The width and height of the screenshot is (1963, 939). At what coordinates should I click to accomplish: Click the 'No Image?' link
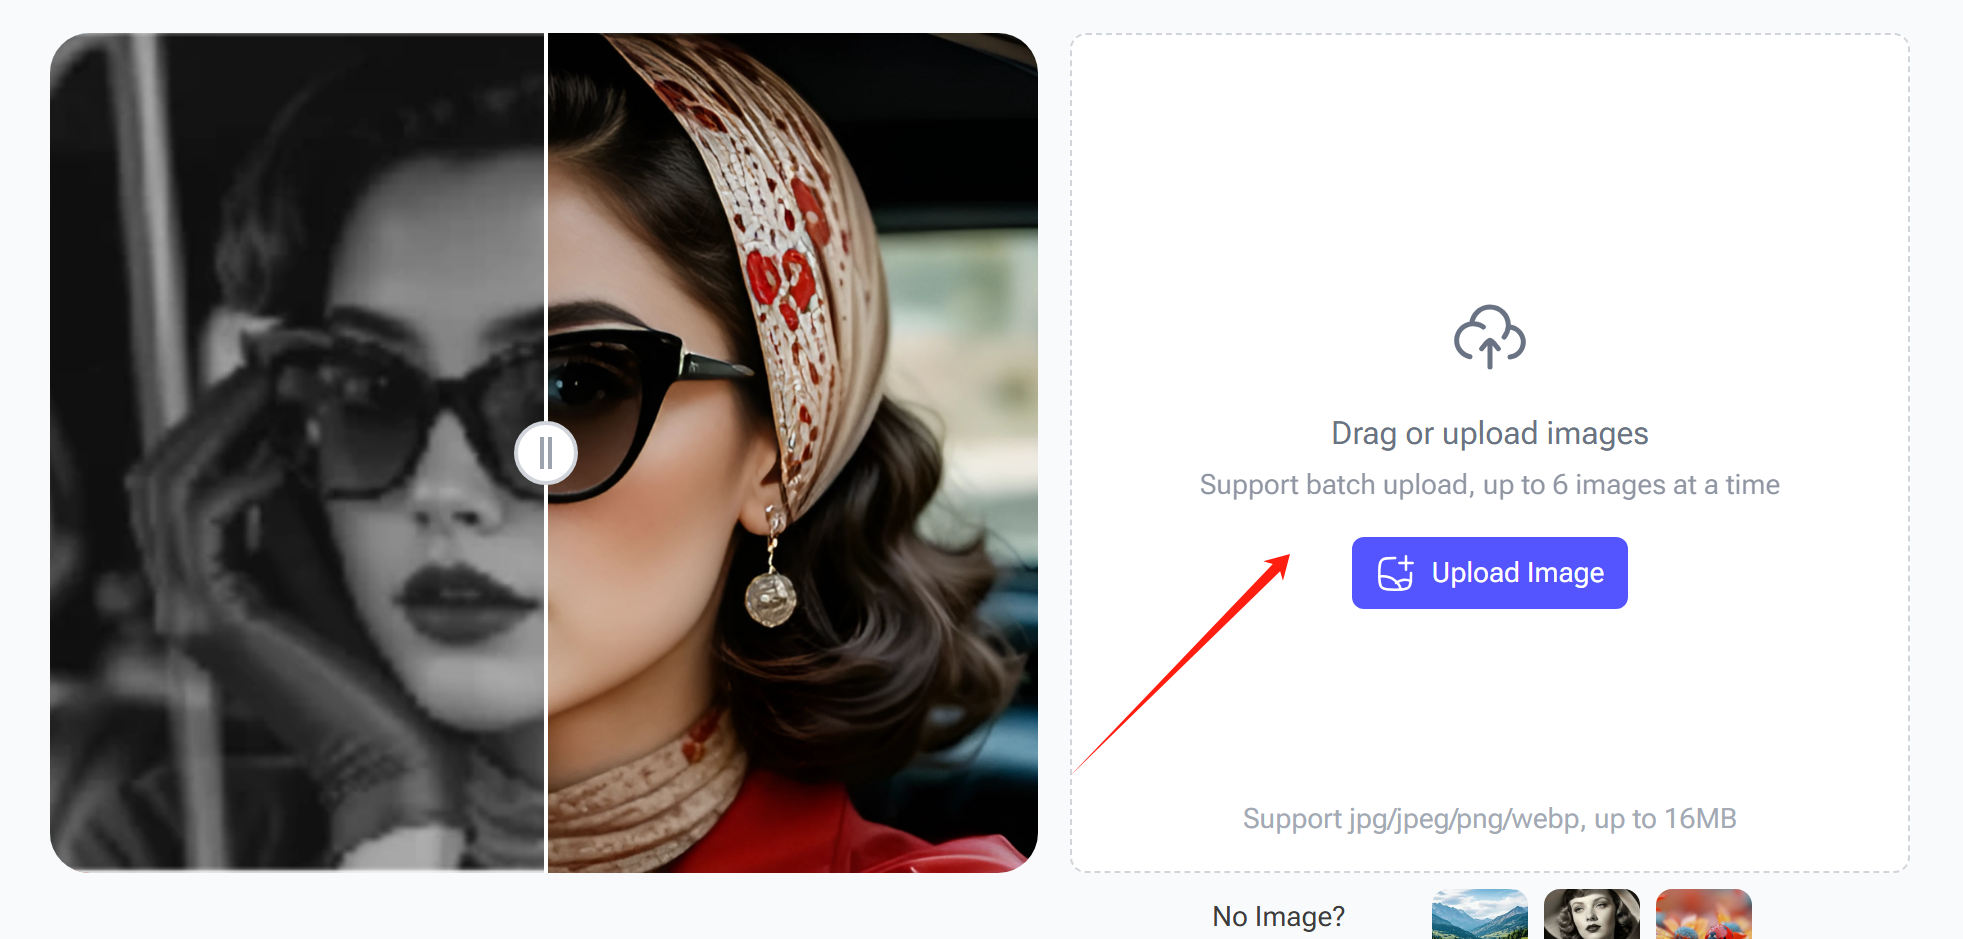pyautogui.click(x=1278, y=916)
